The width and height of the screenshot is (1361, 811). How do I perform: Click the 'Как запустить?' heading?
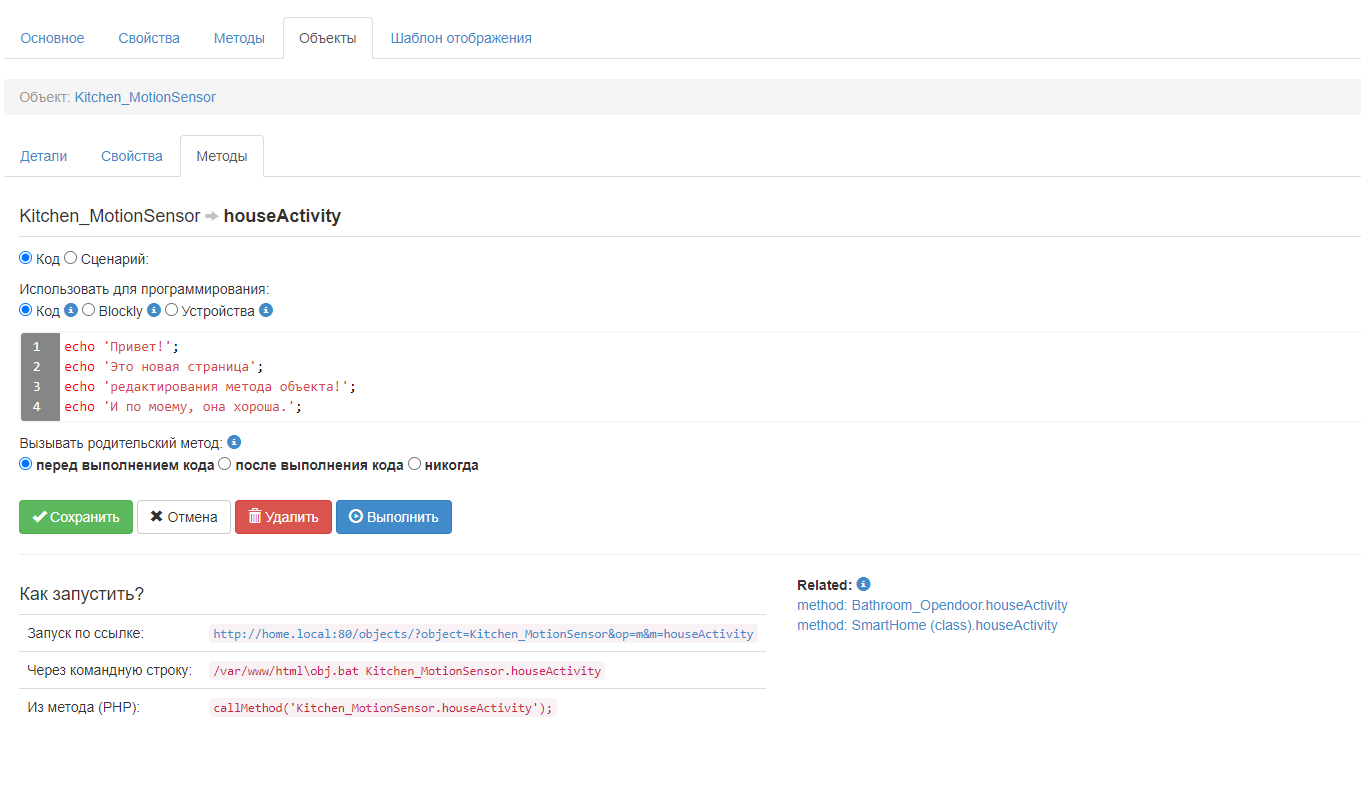[x=82, y=594]
